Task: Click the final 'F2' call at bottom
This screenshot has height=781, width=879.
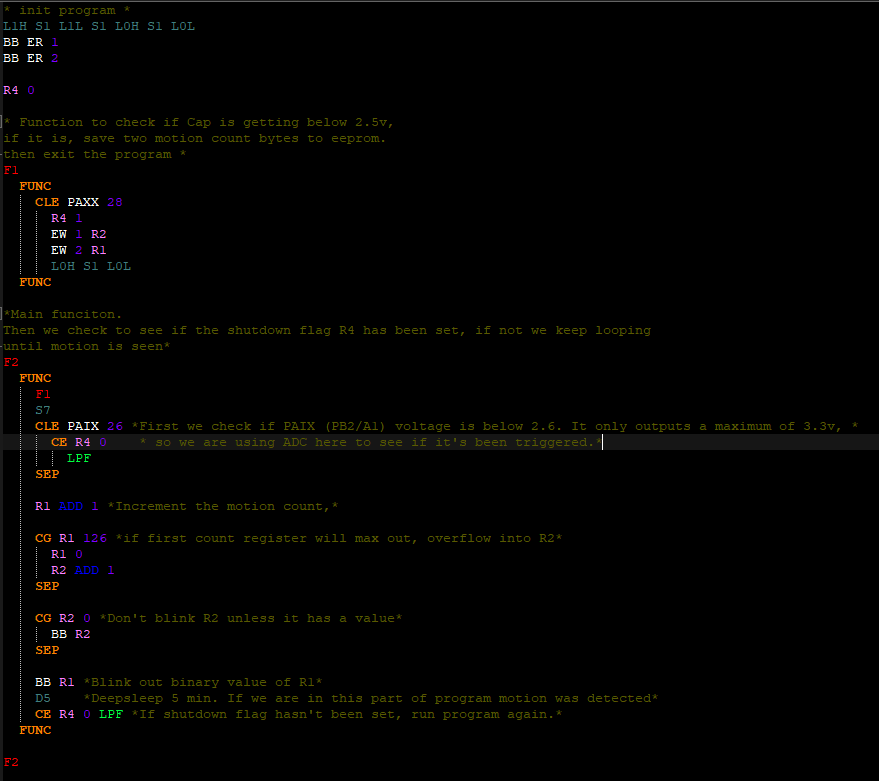Action: [x=11, y=762]
